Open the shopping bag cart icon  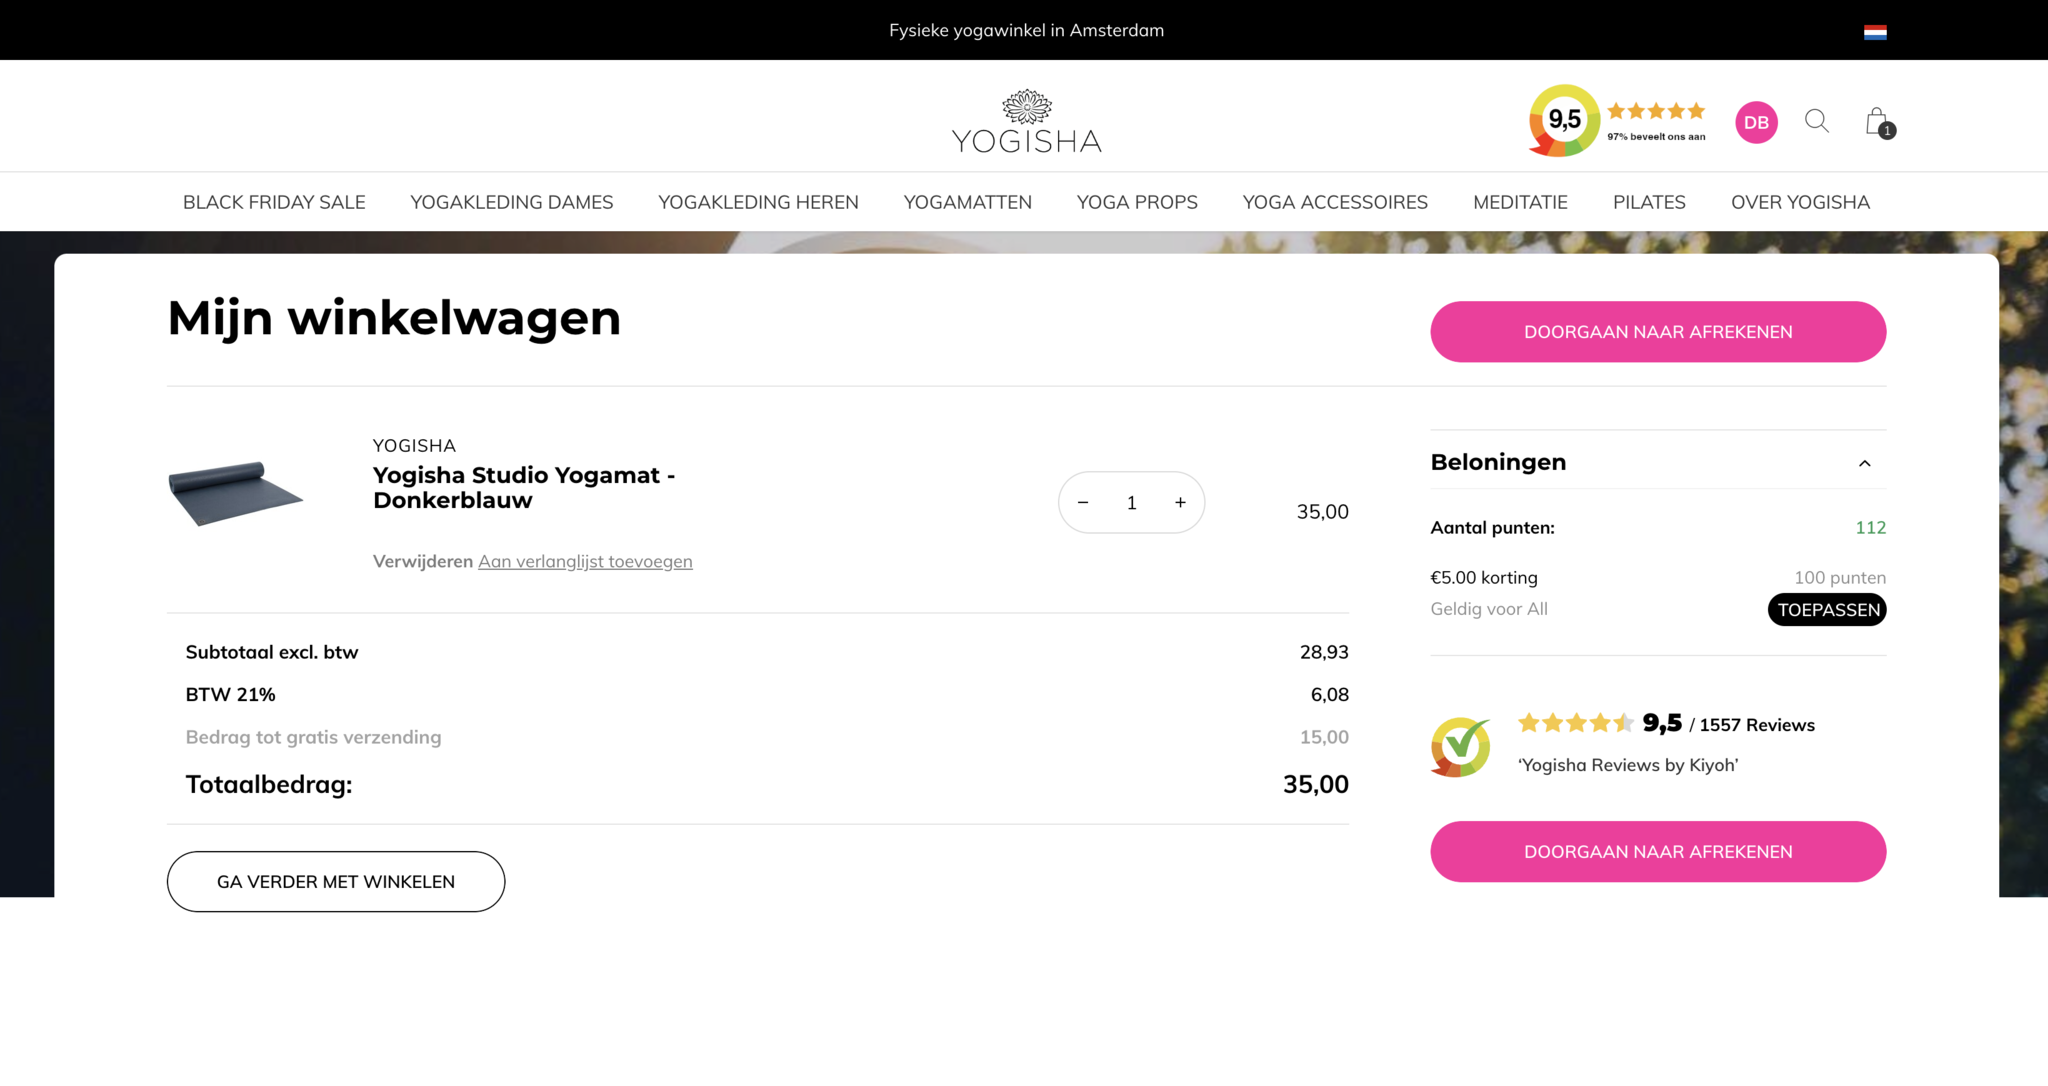point(1877,122)
